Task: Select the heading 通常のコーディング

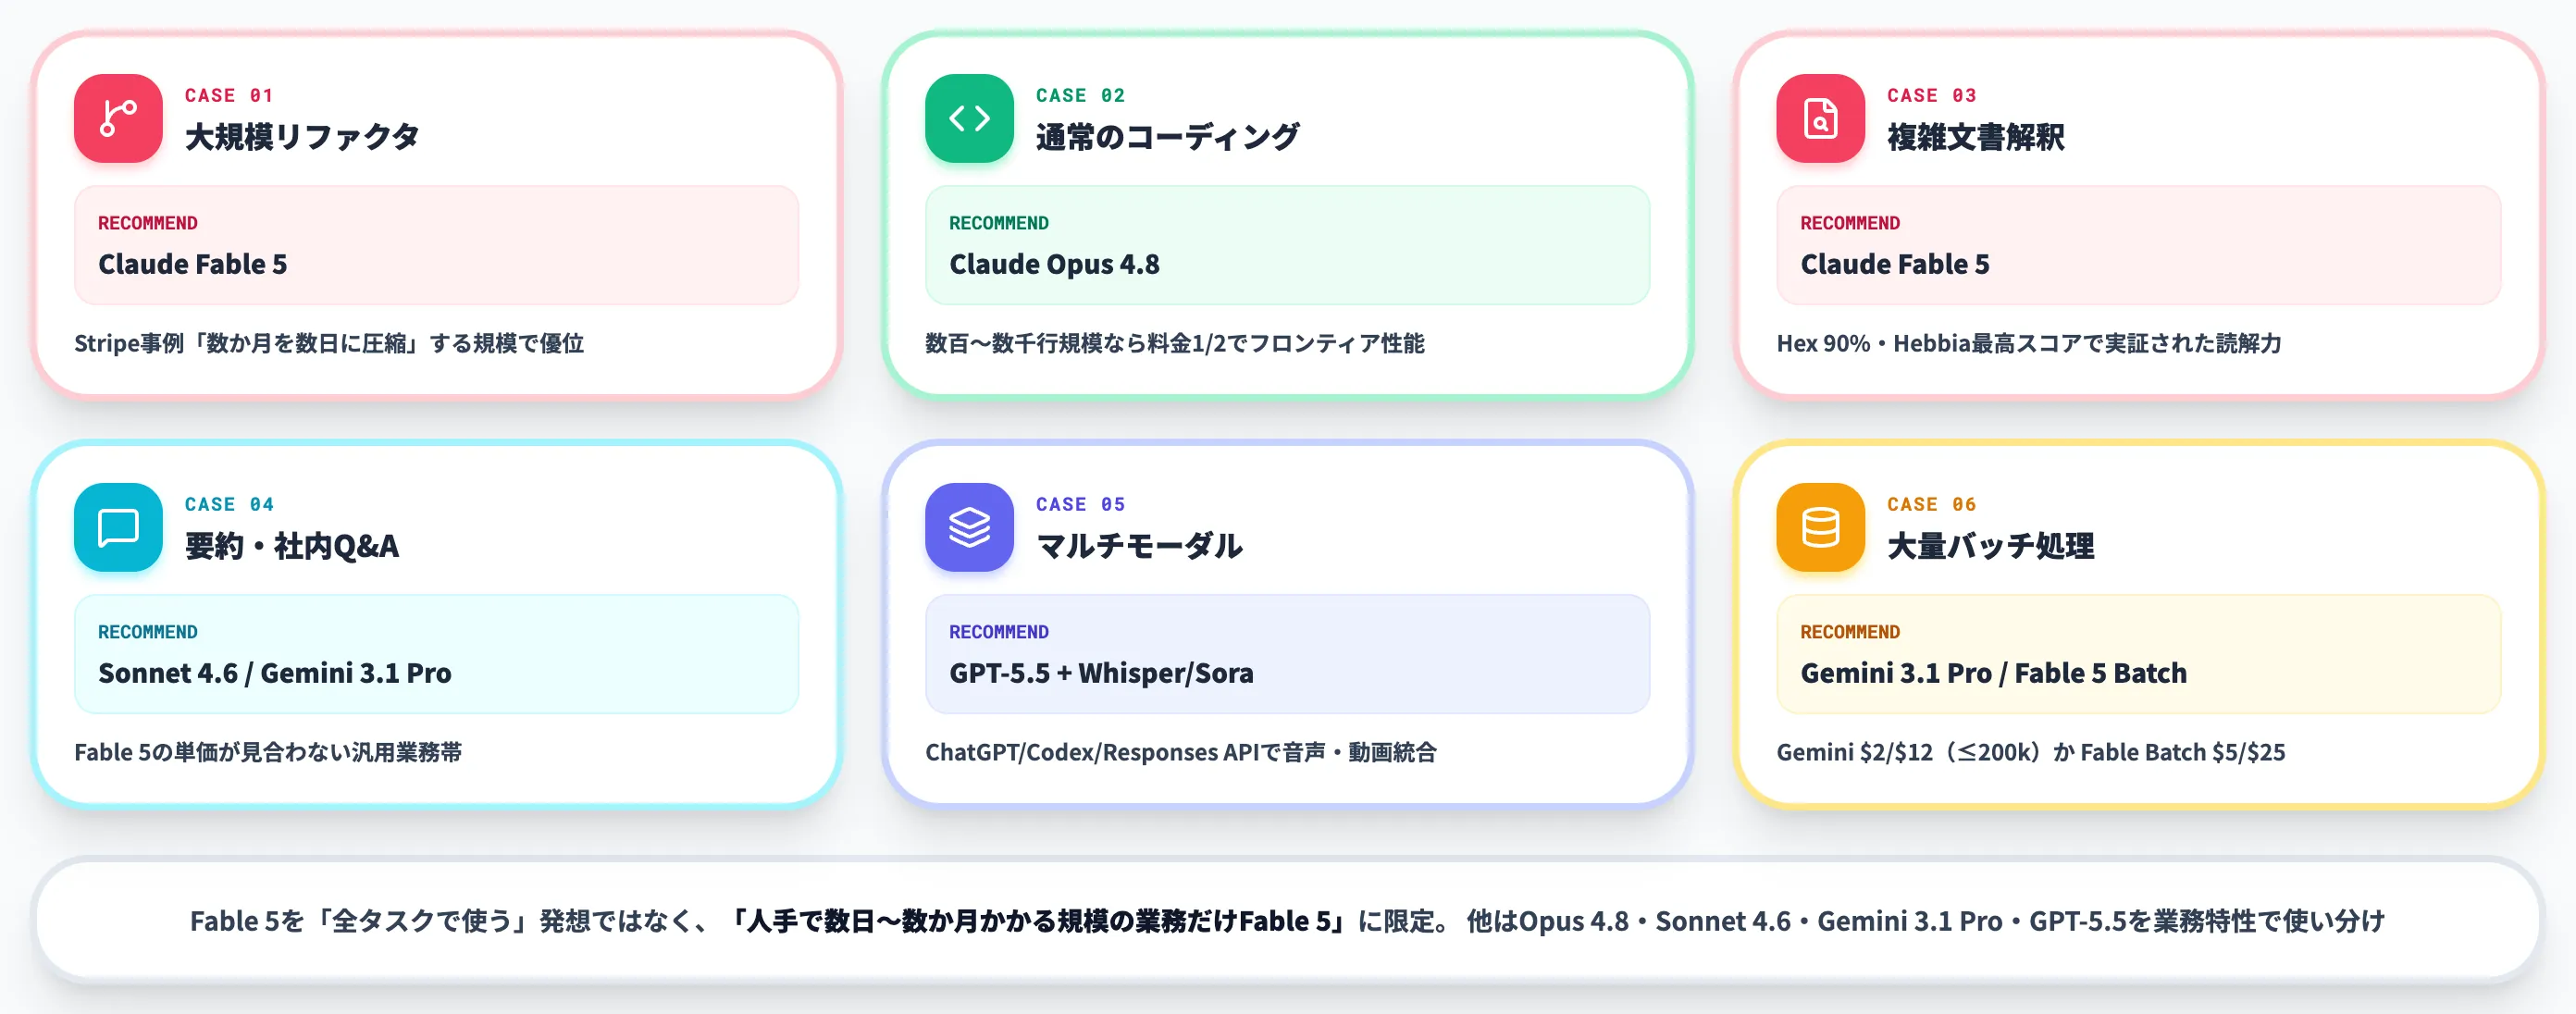Action: [x=1167, y=137]
